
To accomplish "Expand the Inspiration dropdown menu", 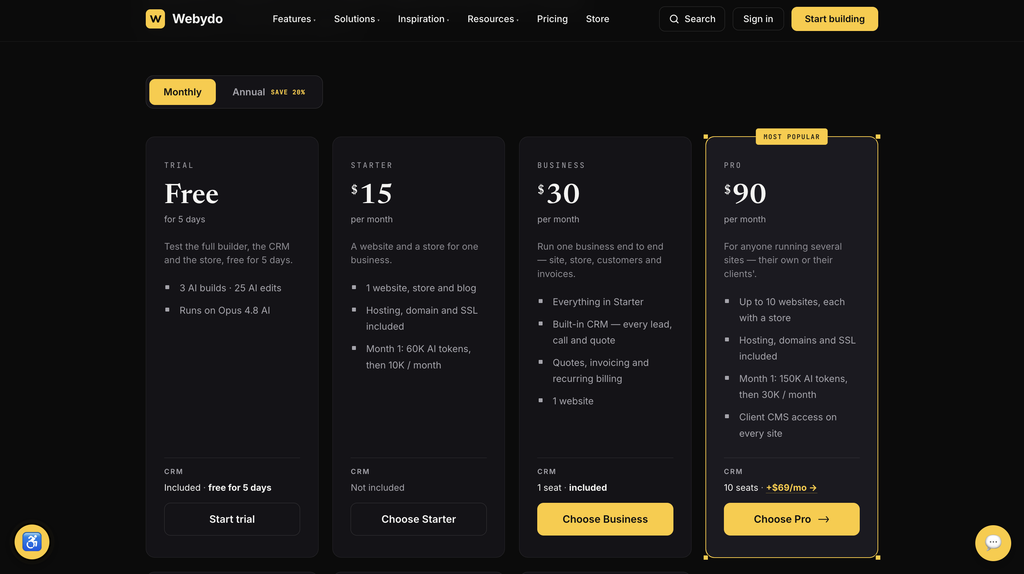I will click(x=423, y=19).
